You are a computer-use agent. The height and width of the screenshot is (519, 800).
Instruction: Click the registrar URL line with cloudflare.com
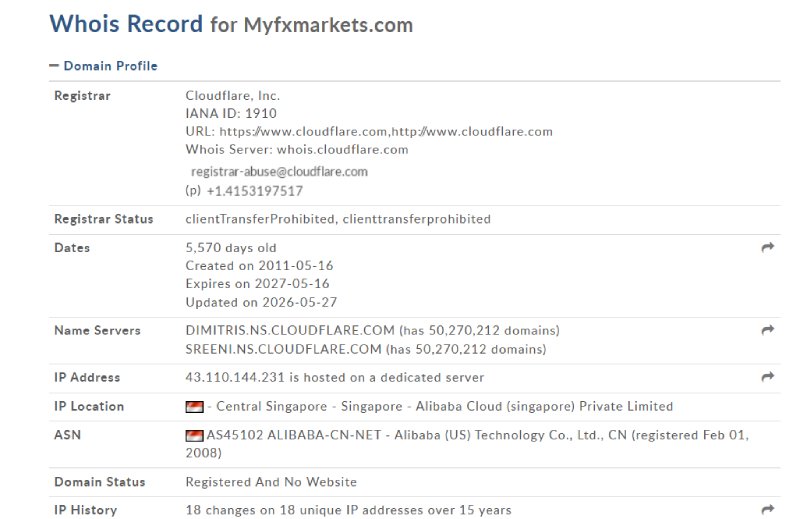[369, 132]
